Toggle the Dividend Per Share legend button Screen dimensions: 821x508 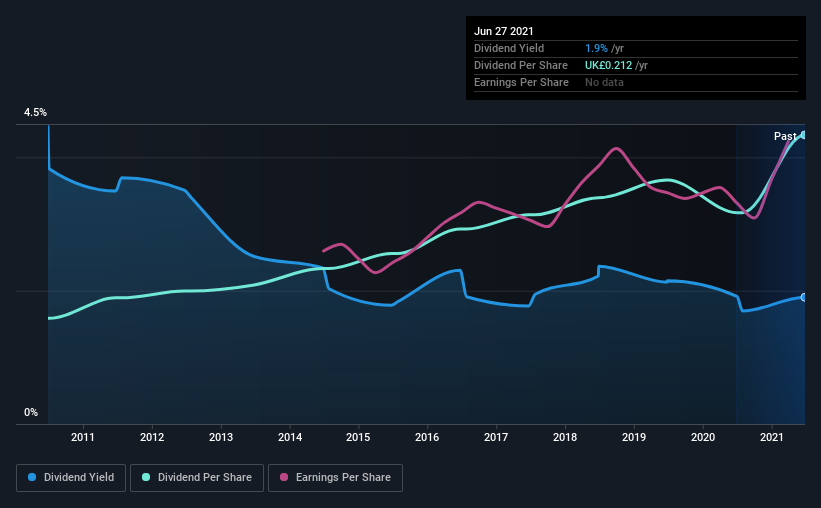[197, 478]
